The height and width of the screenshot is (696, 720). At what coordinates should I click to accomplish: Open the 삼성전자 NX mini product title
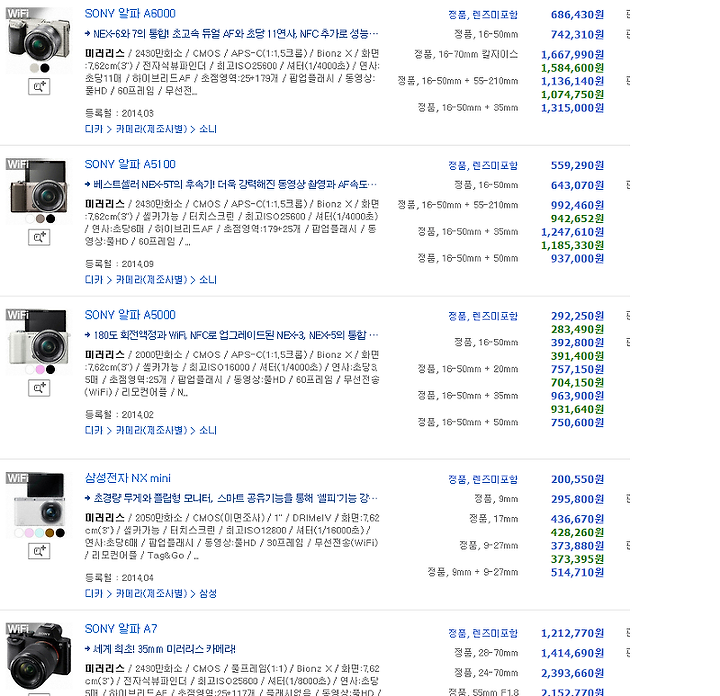[x=128, y=478]
